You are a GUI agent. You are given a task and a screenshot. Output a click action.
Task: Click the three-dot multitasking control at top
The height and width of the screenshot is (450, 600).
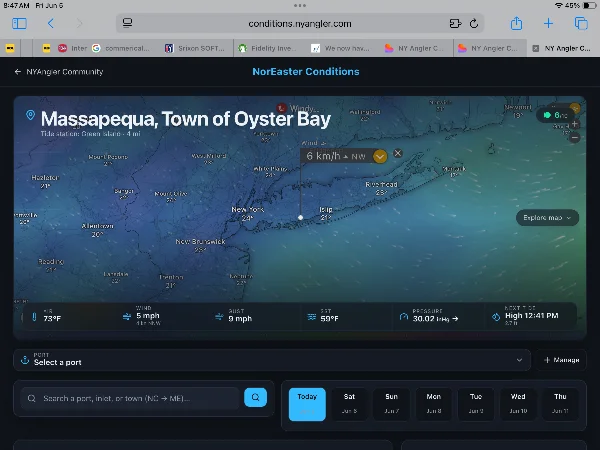click(300, 5)
